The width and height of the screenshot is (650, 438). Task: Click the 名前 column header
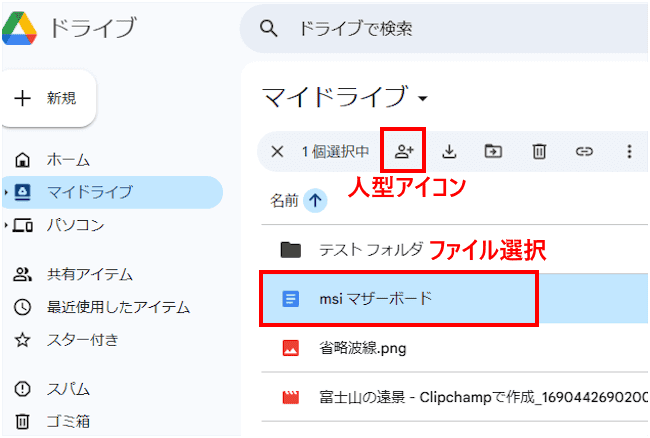point(284,201)
